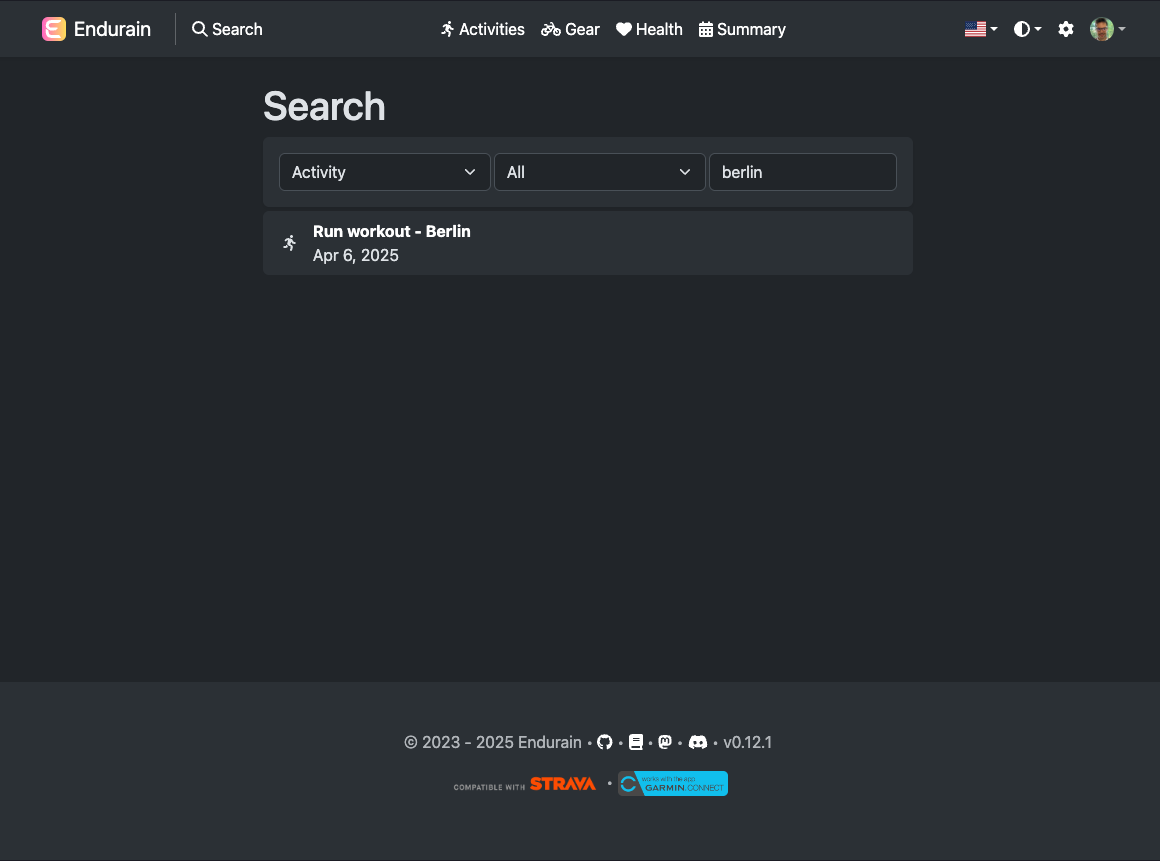The height and width of the screenshot is (861, 1160).
Task: Open the Health nav item
Action: 649,30
